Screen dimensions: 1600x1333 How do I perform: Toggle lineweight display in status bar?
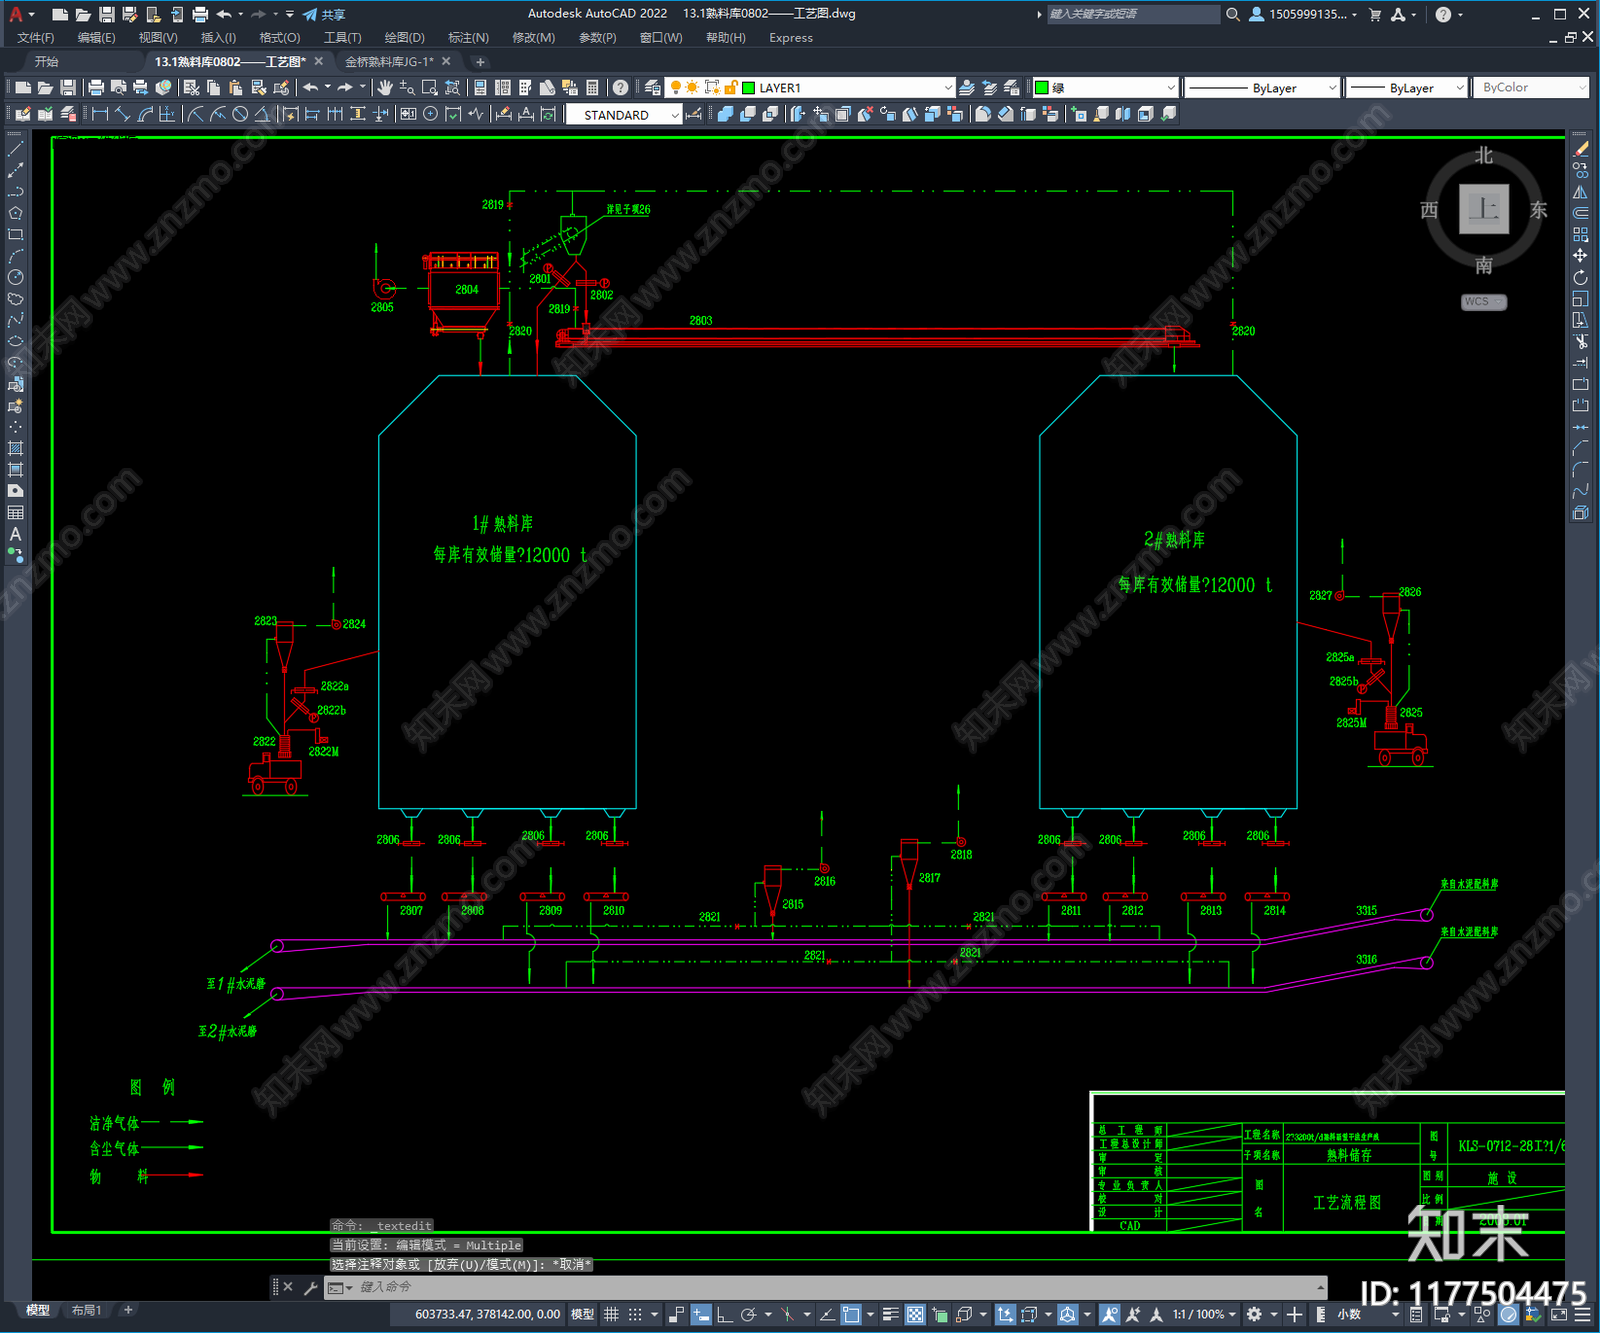click(890, 1314)
